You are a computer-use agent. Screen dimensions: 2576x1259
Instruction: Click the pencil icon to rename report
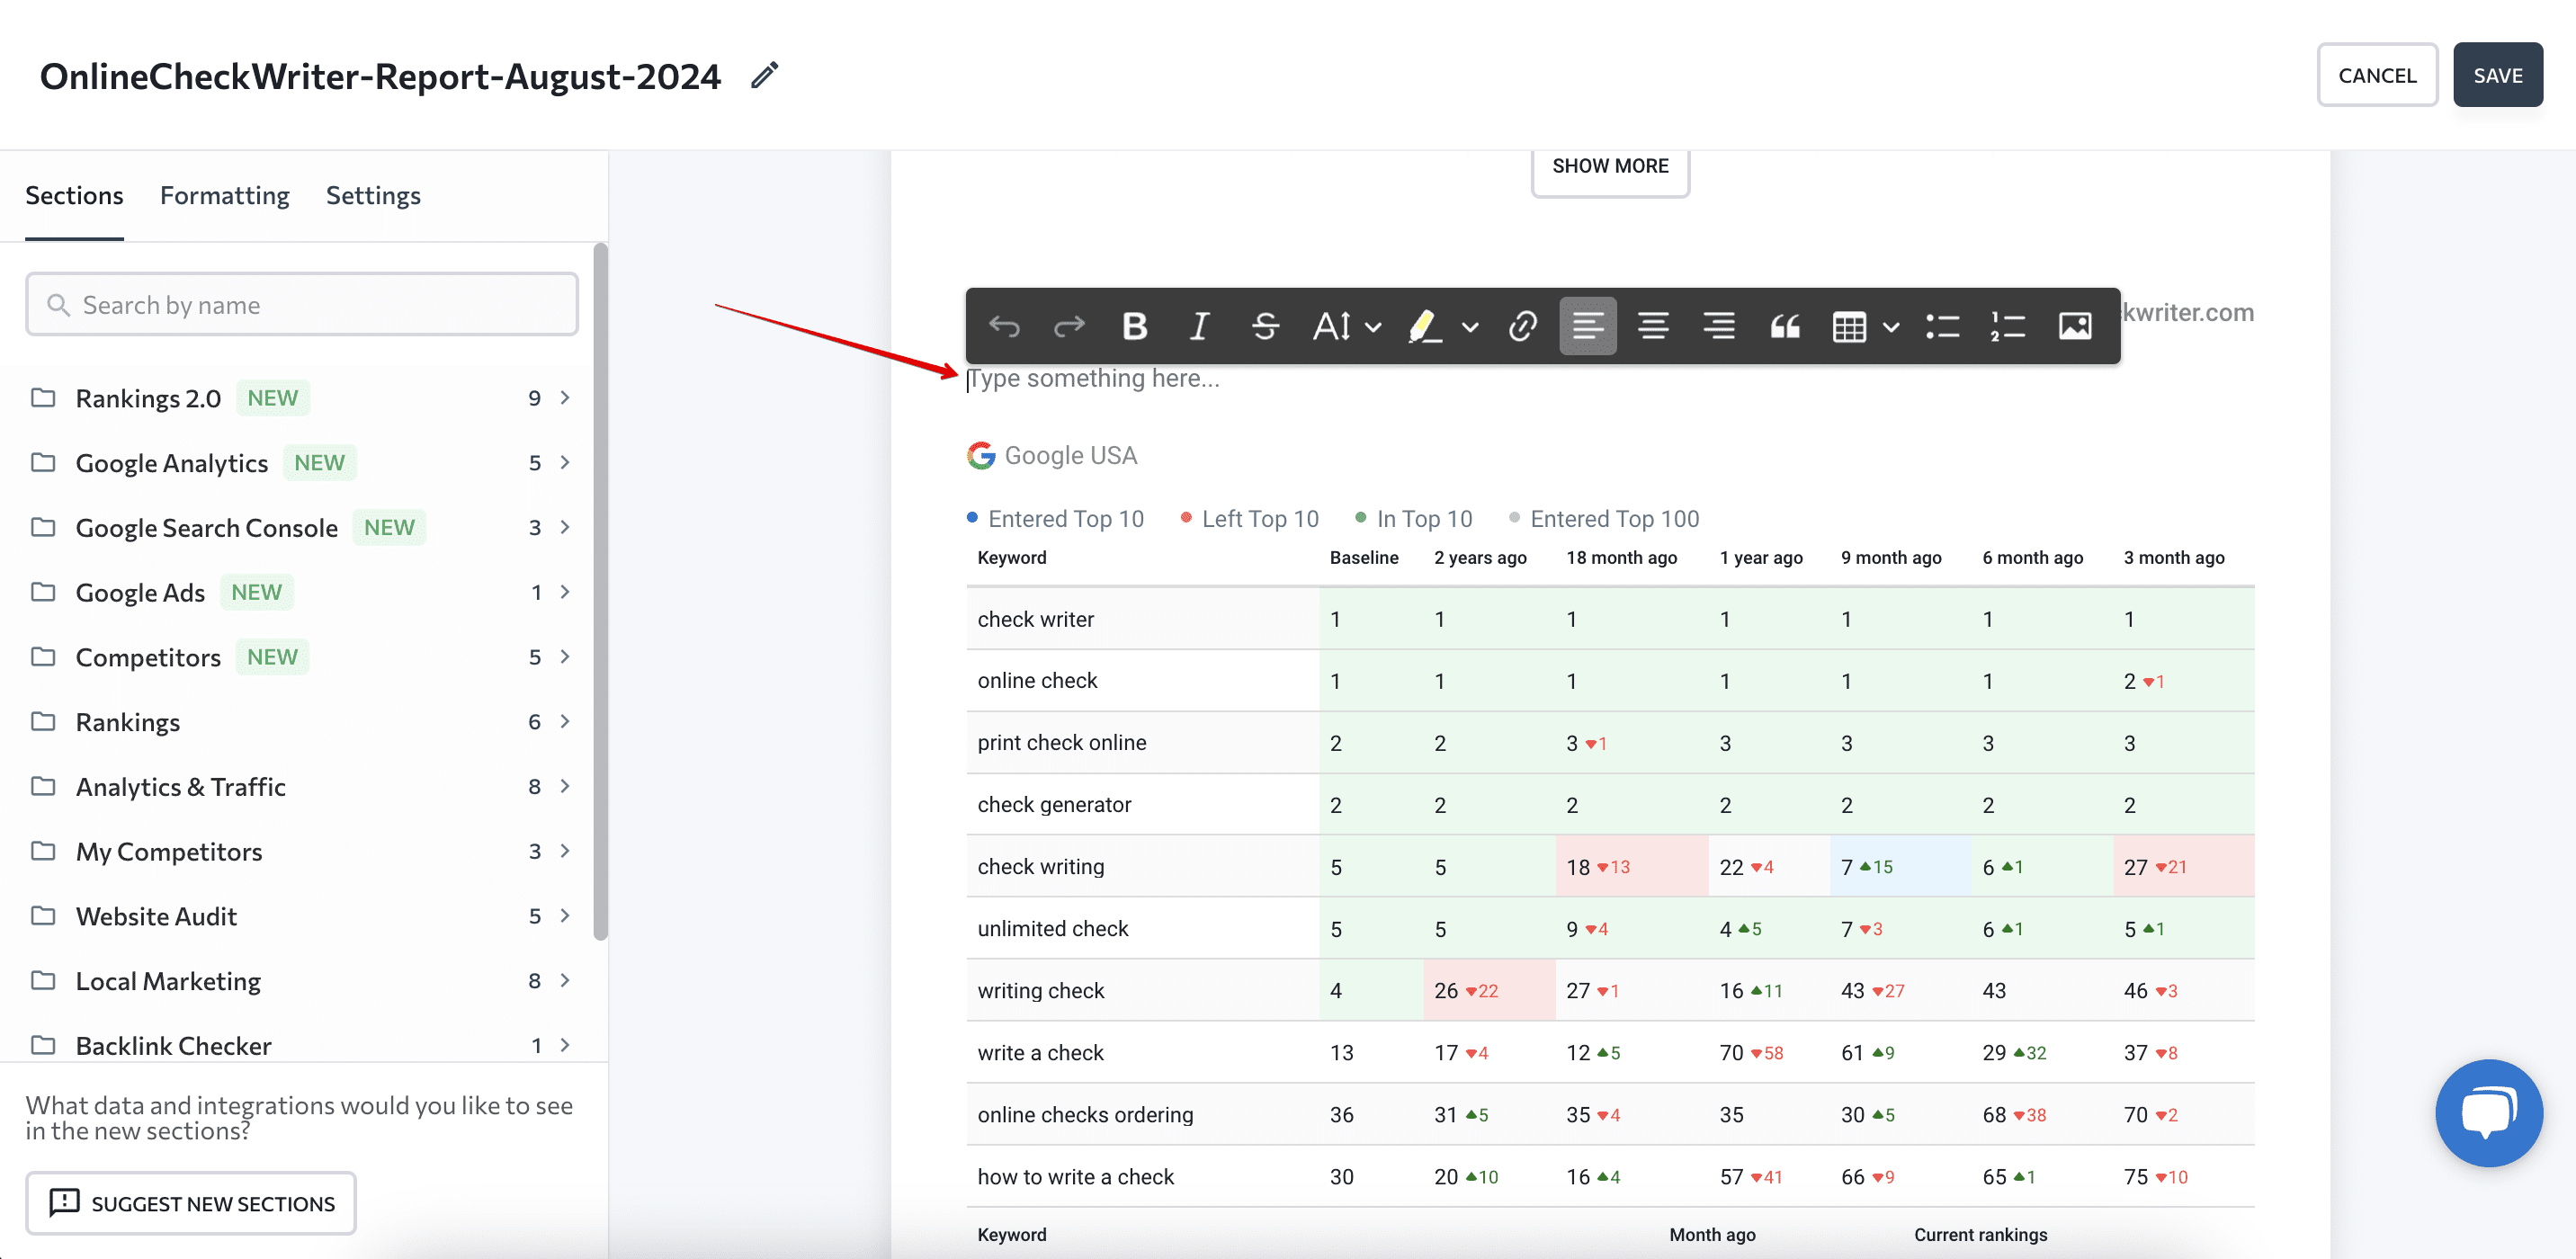[764, 76]
